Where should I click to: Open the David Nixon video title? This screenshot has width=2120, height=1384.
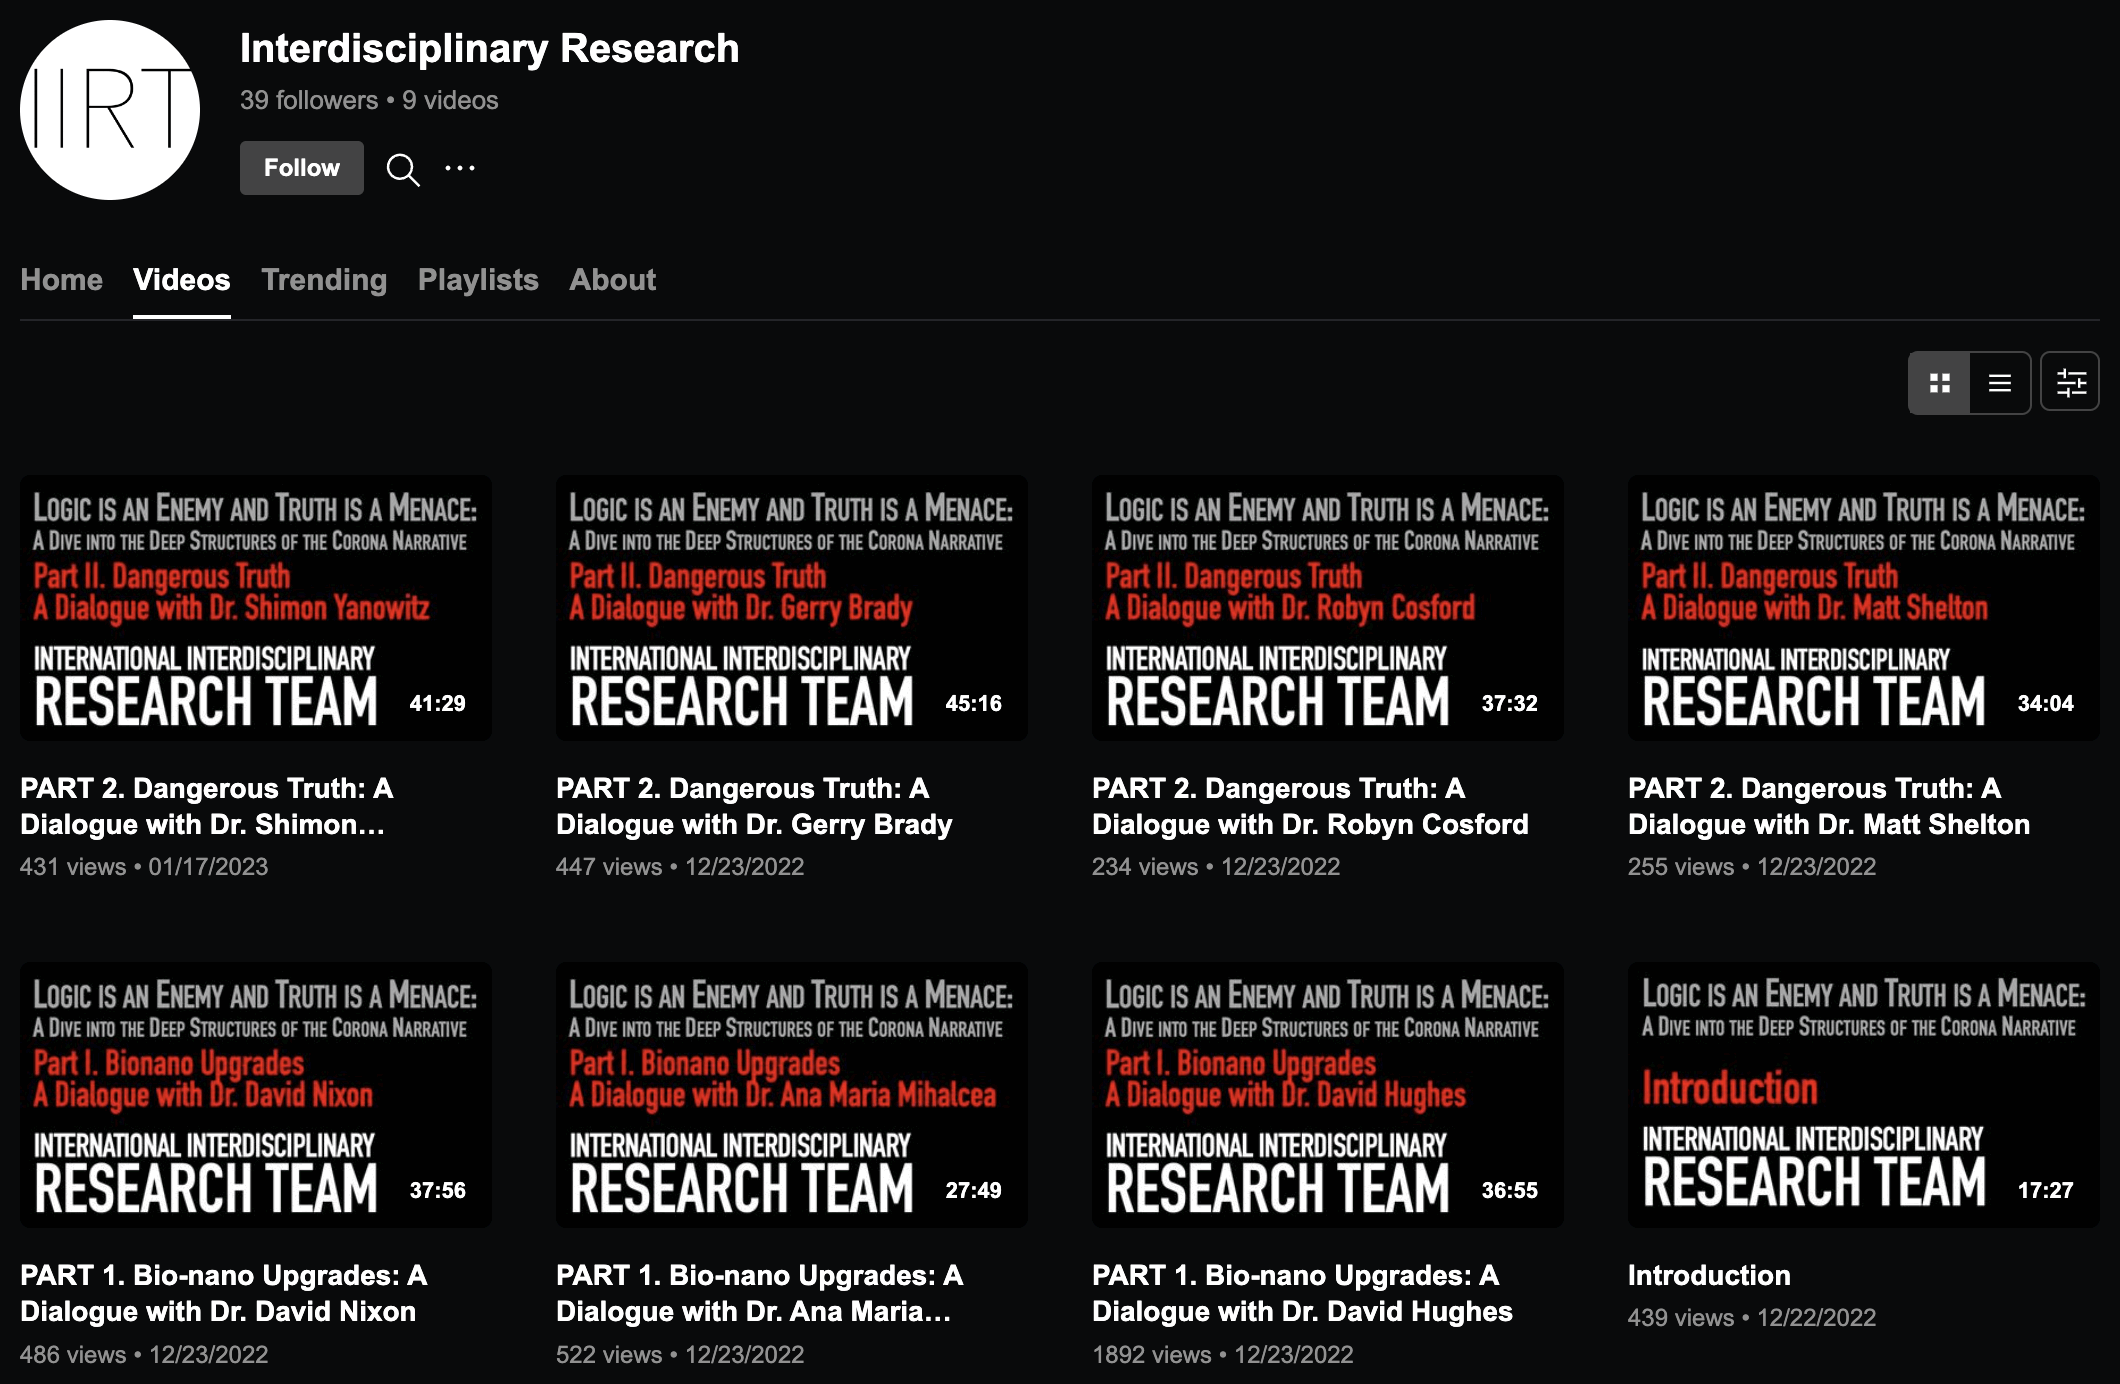coord(223,1293)
